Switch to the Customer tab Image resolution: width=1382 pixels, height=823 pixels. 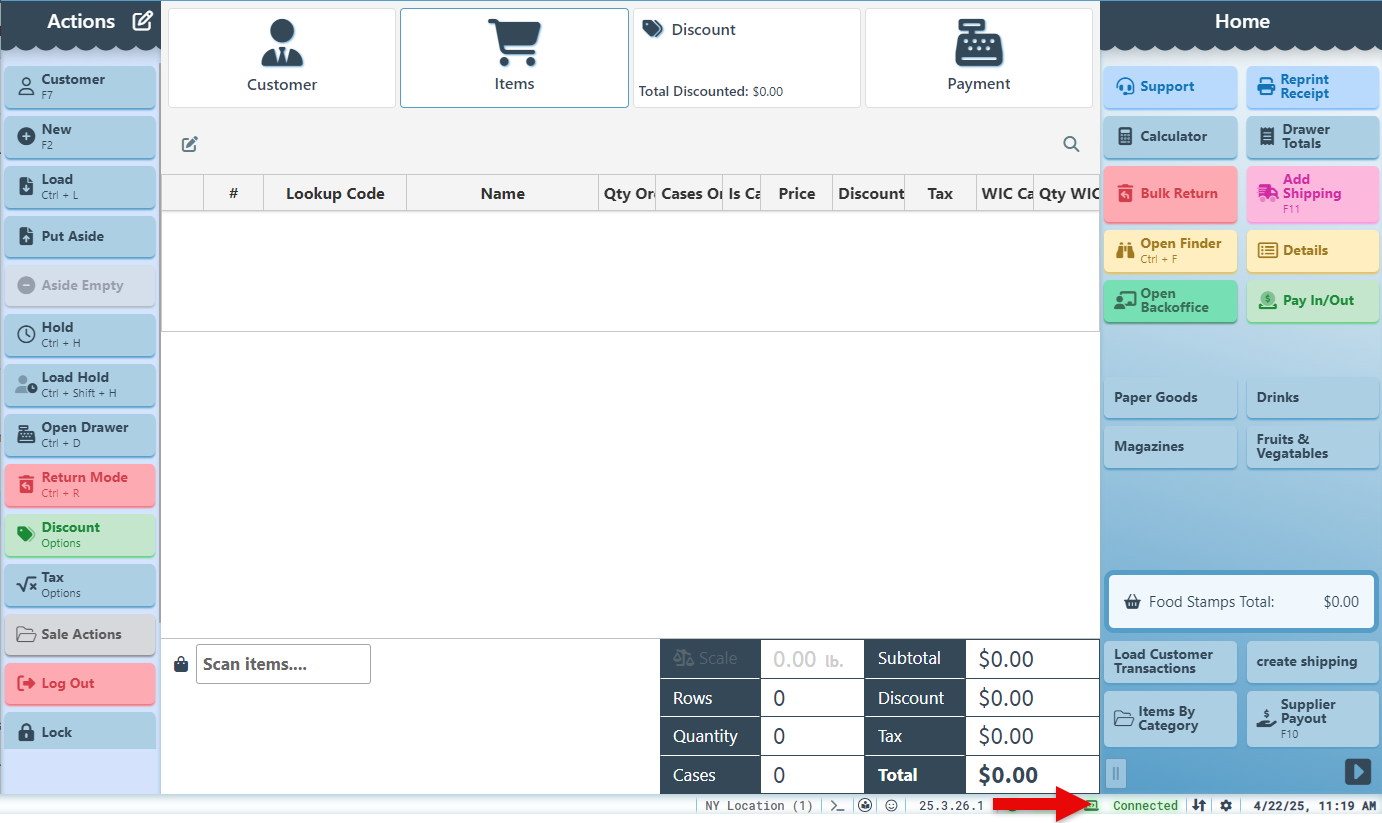(282, 58)
